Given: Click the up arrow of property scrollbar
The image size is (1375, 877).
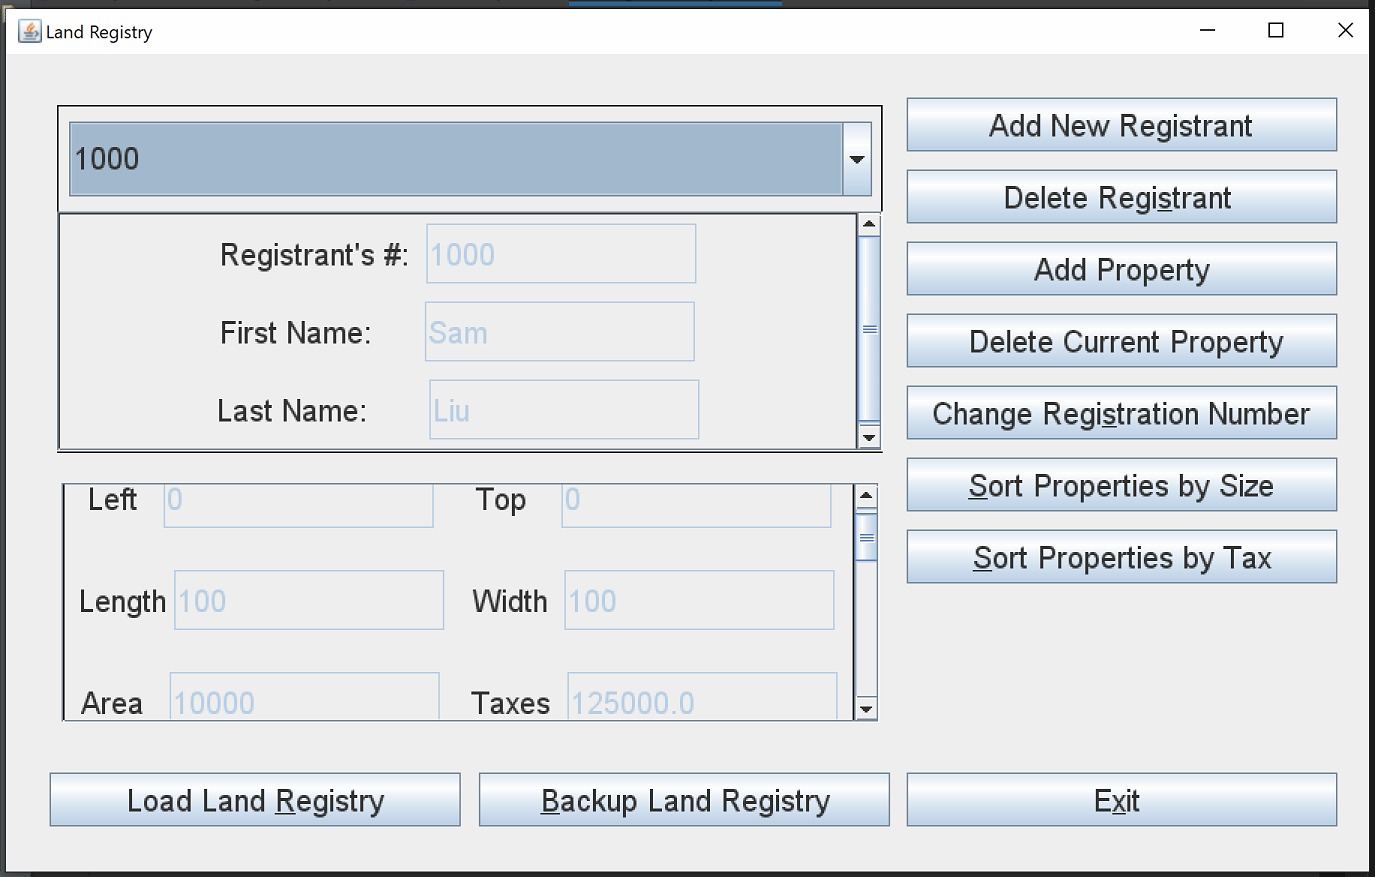Looking at the screenshot, I should point(864,493).
